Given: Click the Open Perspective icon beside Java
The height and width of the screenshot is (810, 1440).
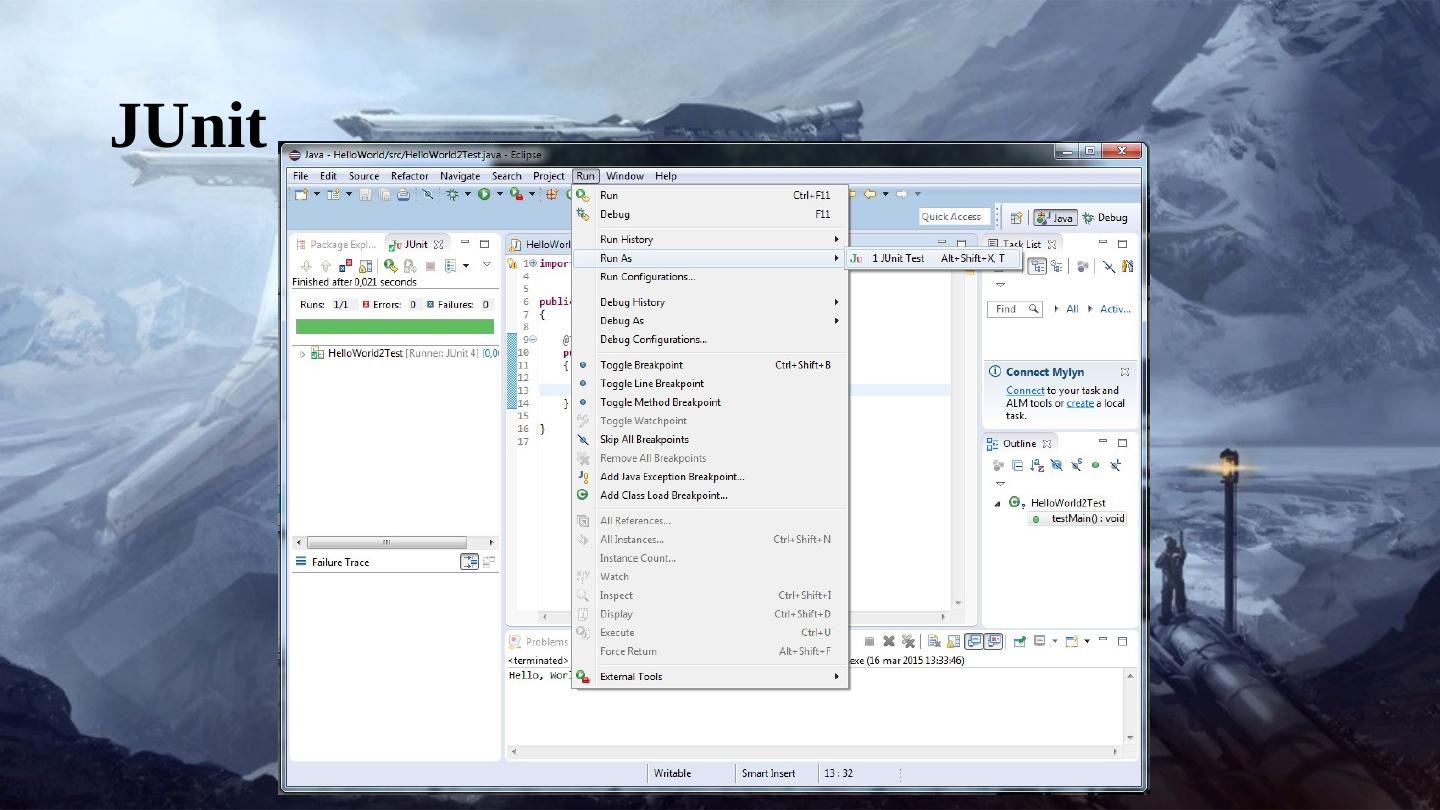Looking at the screenshot, I should click(1016, 218).
